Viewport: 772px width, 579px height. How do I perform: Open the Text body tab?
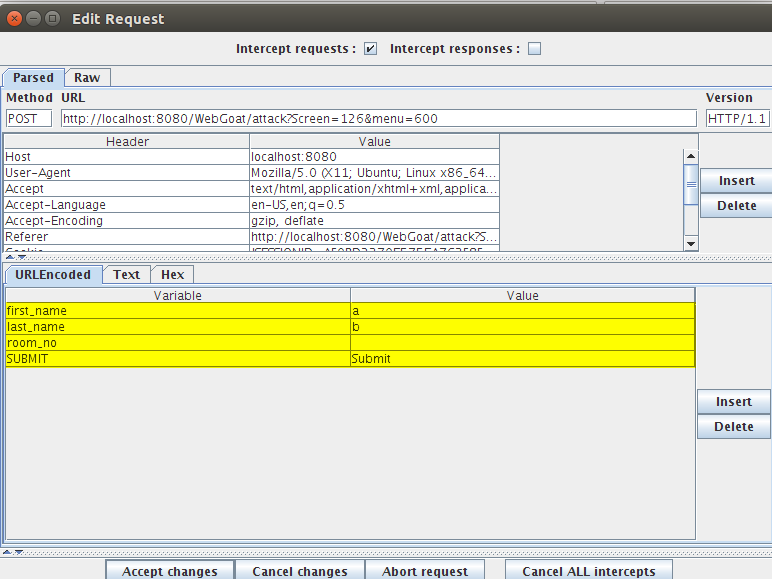pos(127,275)
